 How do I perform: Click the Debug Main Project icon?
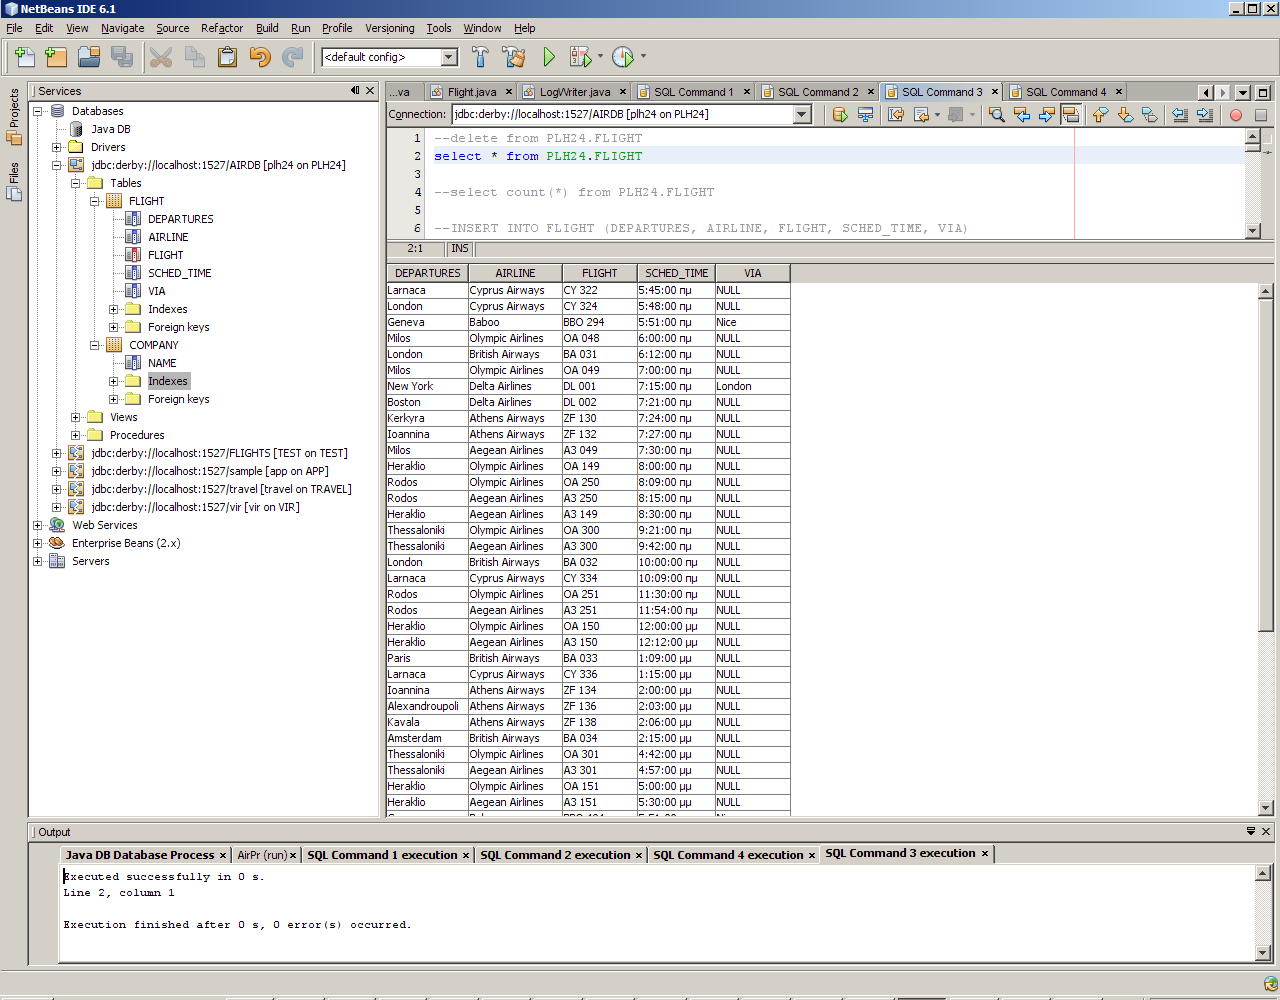580,57
